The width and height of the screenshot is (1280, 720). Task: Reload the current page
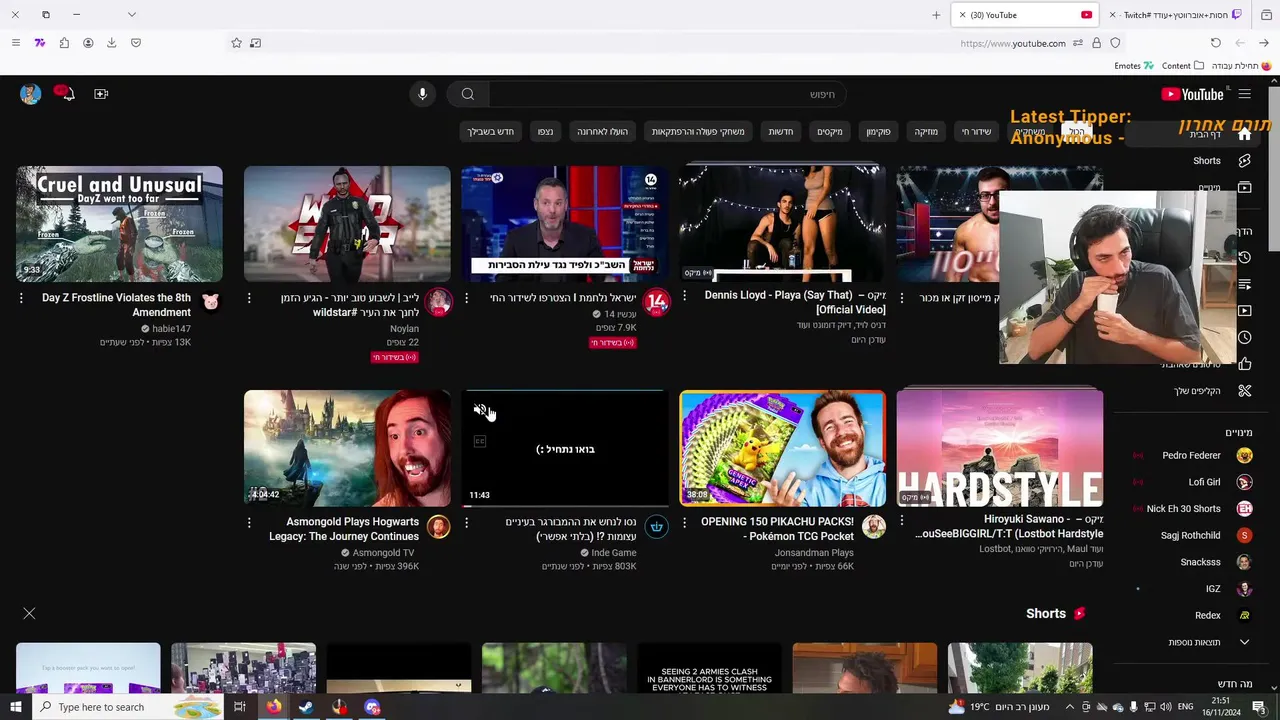1216,43
